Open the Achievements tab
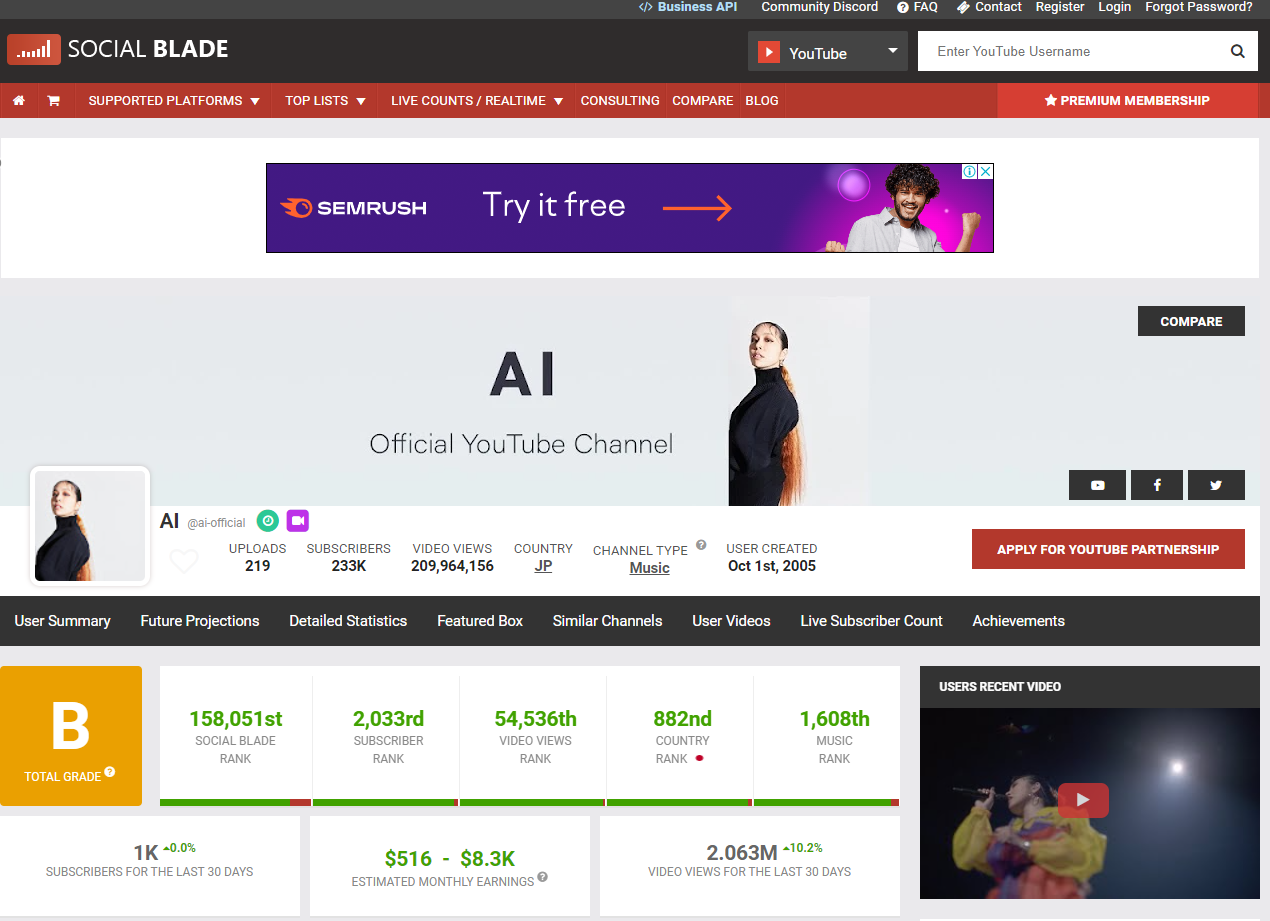This screenshot has height=921, width=1270. coord(1018,621)
